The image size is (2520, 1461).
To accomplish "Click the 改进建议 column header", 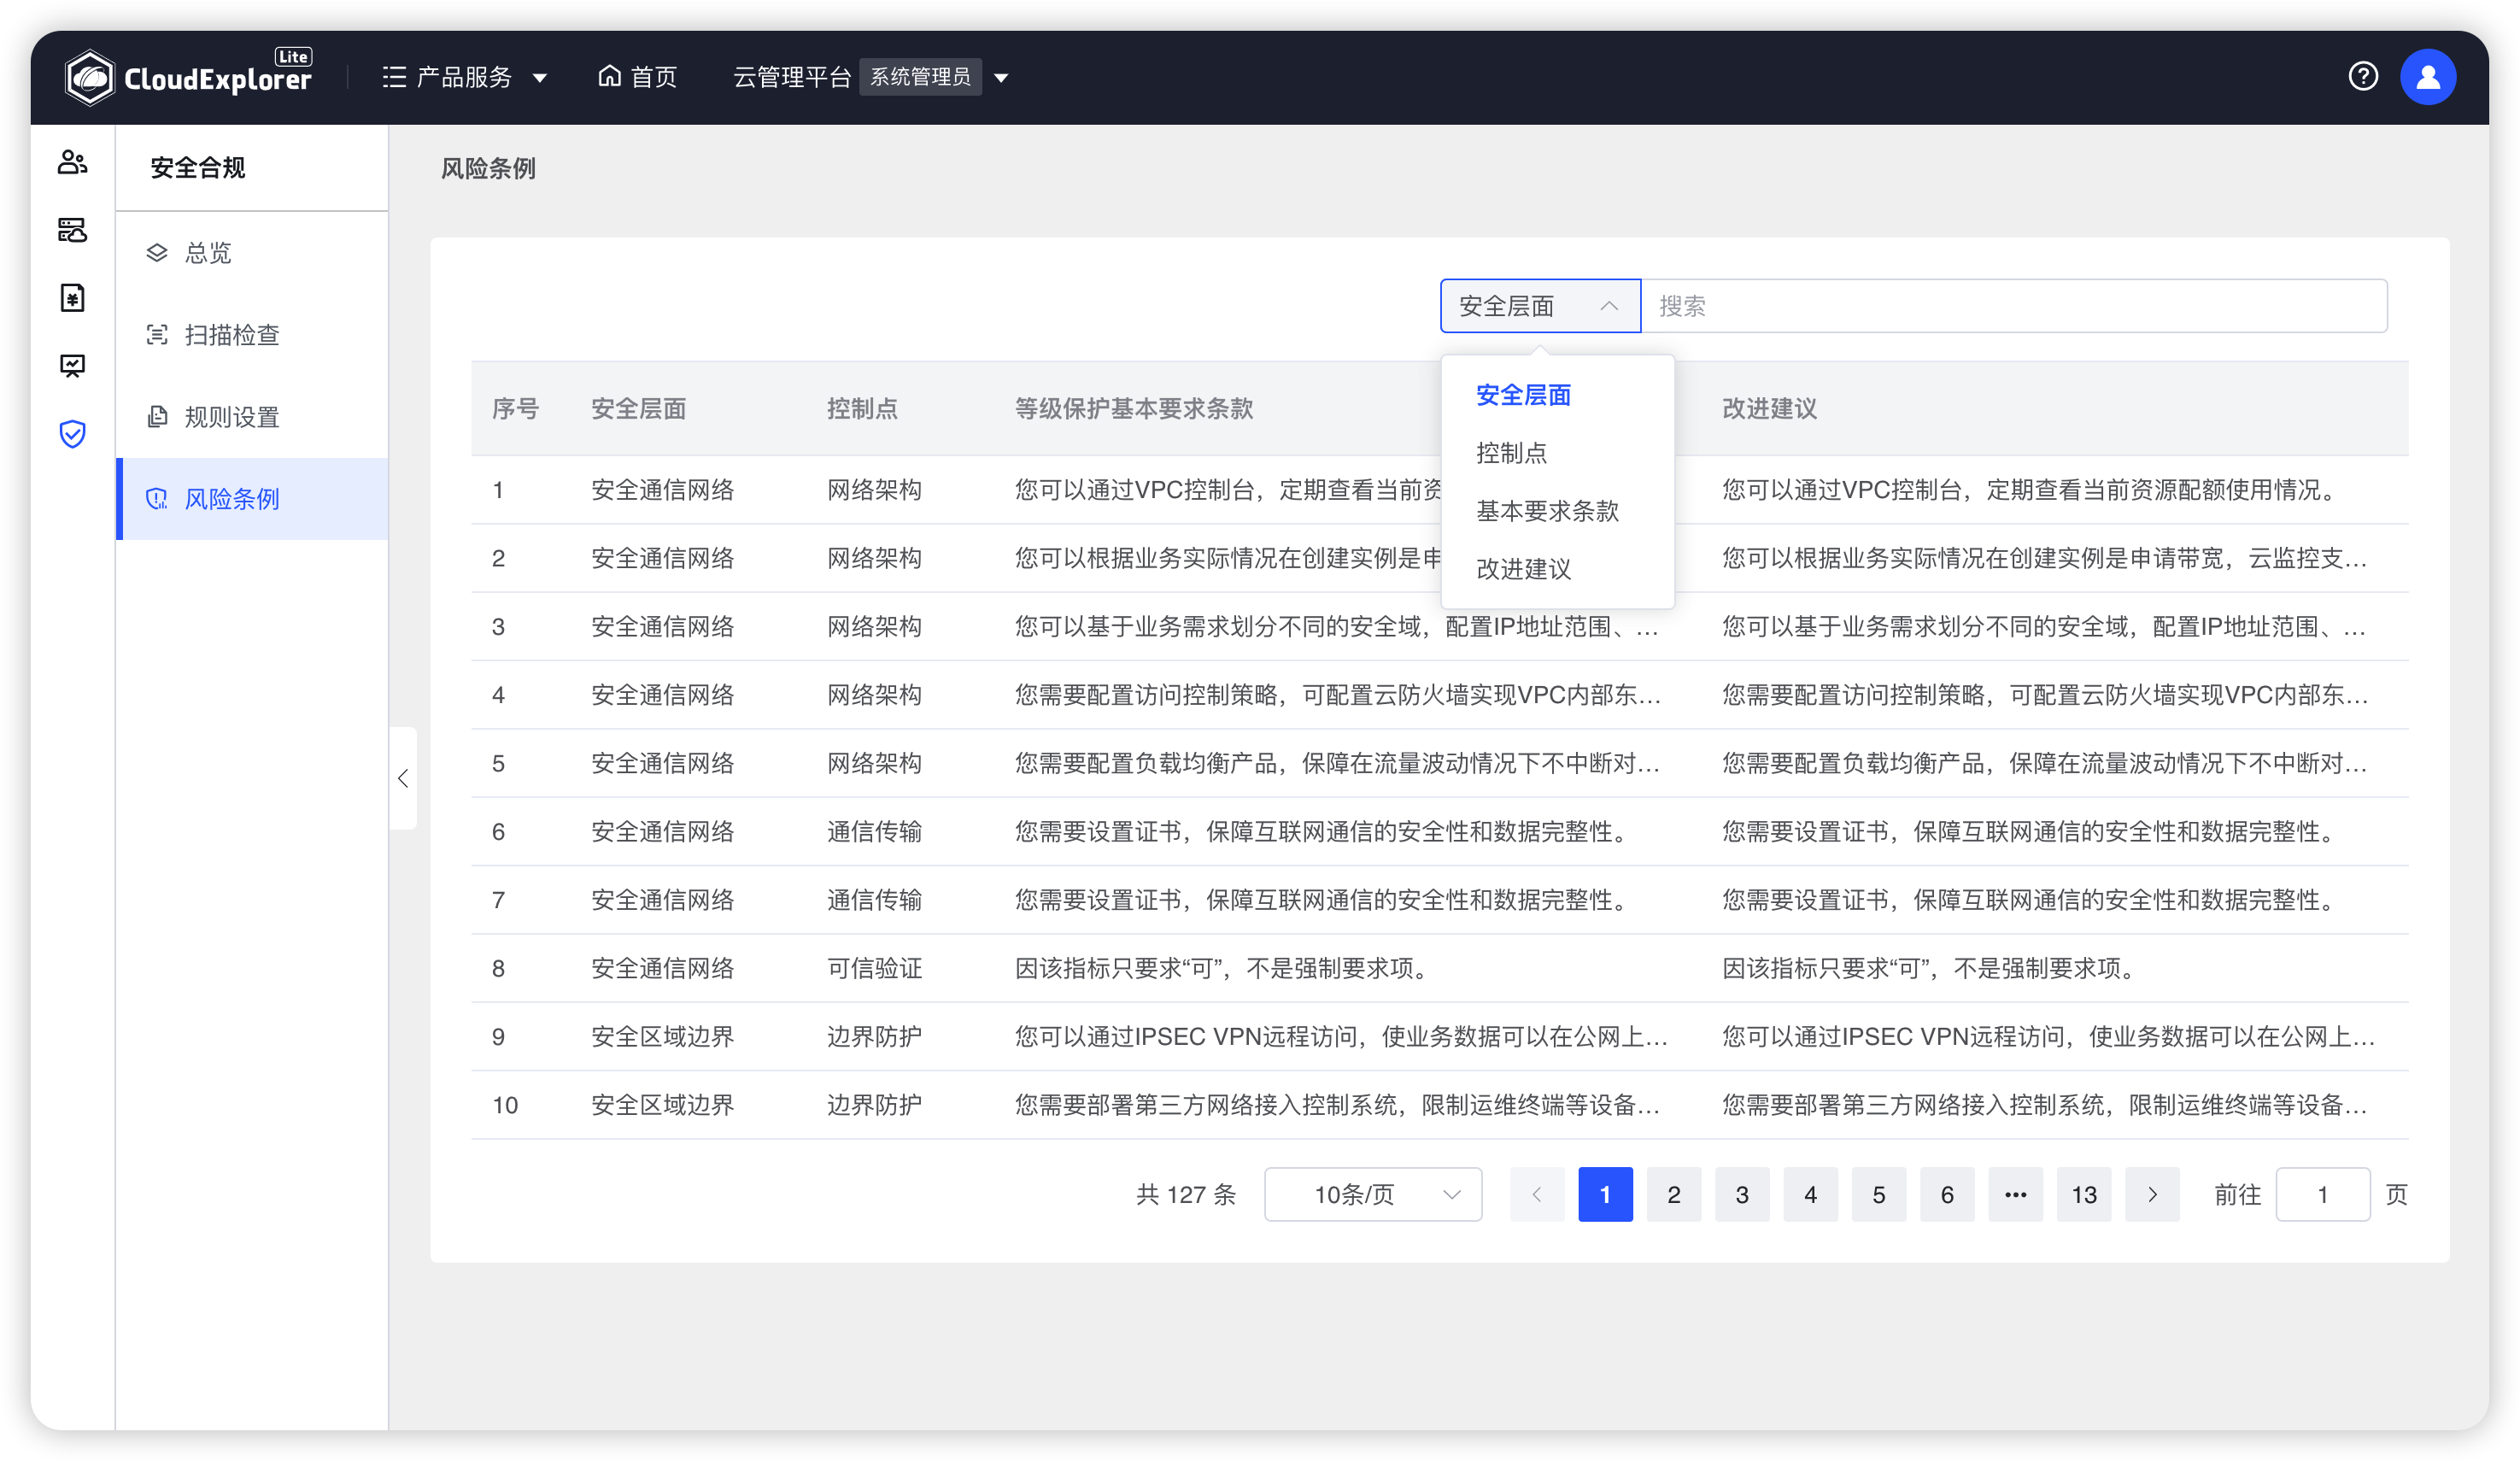I will click(1769, 408).
